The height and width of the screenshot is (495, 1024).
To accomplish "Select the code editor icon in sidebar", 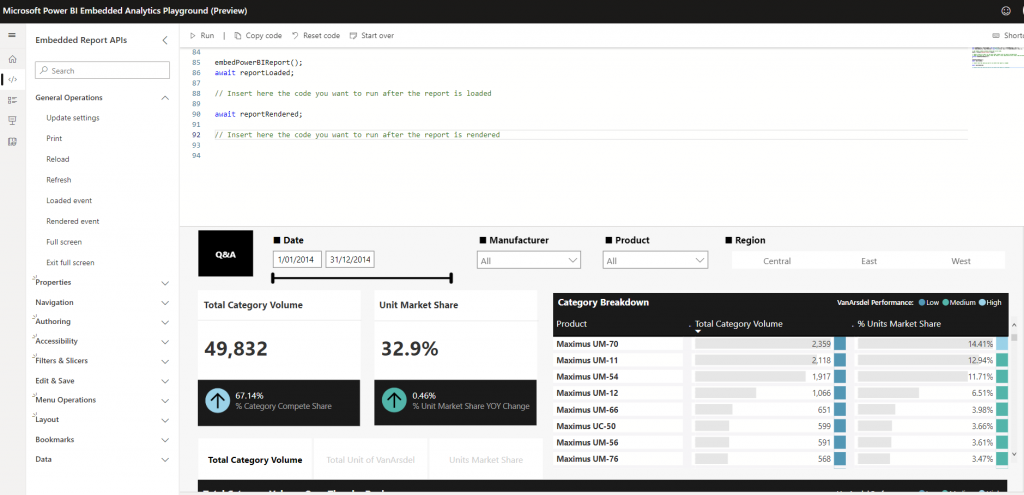I will click(x=12, y=79).
